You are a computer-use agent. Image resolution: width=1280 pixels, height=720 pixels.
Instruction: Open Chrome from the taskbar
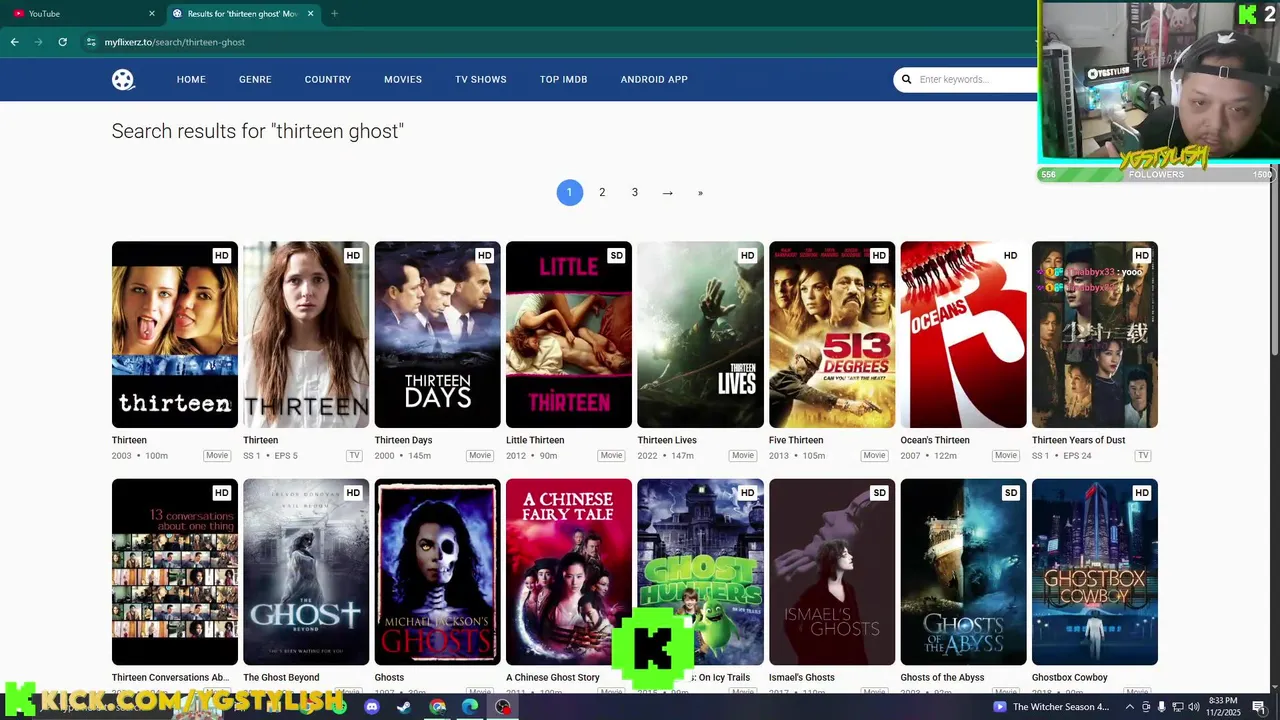tap(437, 707)
